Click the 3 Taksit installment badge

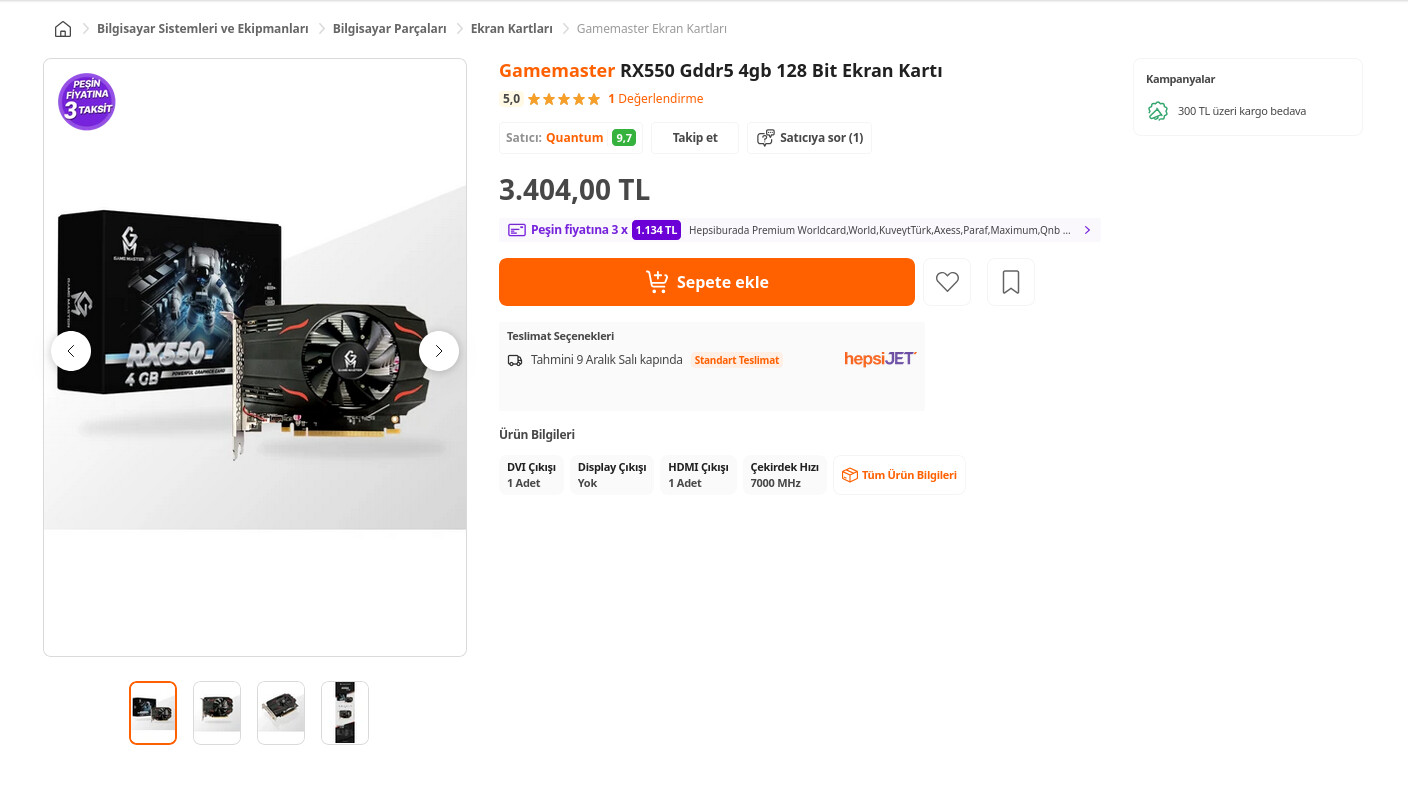[x=87, y=102]
